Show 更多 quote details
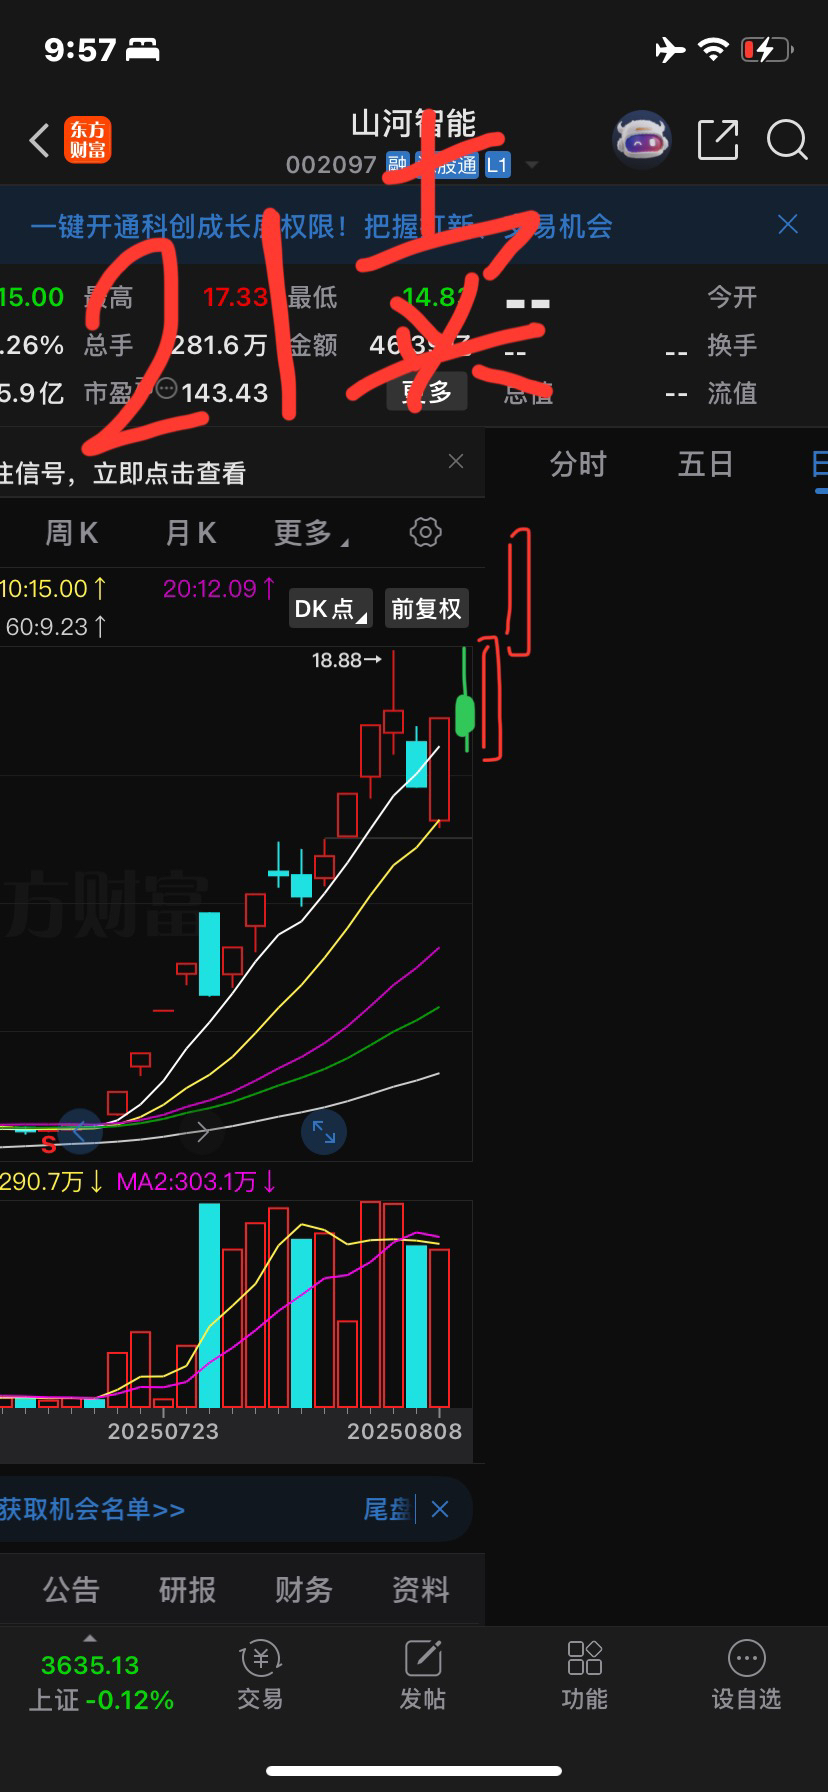The image size is (828, 1792). (x=427, y=392)
